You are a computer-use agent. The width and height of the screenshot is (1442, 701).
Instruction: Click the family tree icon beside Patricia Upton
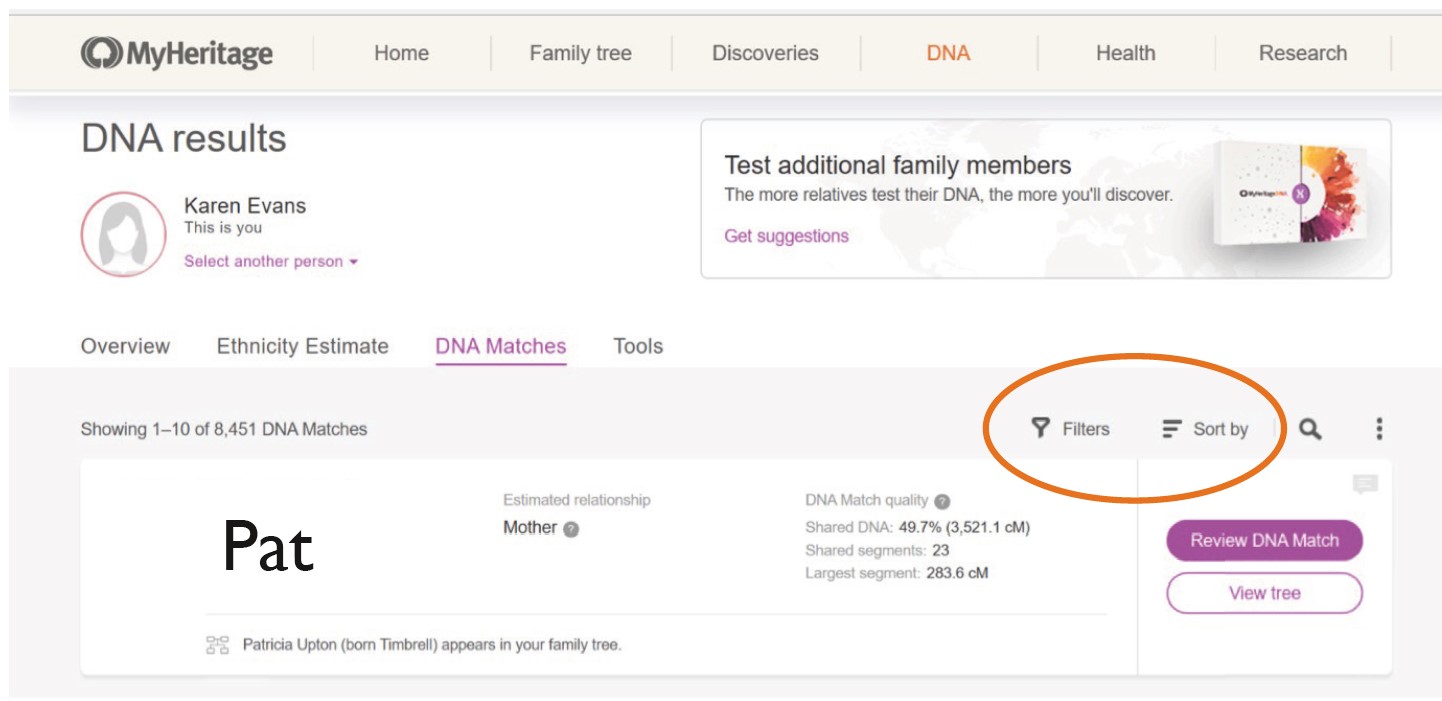click(217, 645)
